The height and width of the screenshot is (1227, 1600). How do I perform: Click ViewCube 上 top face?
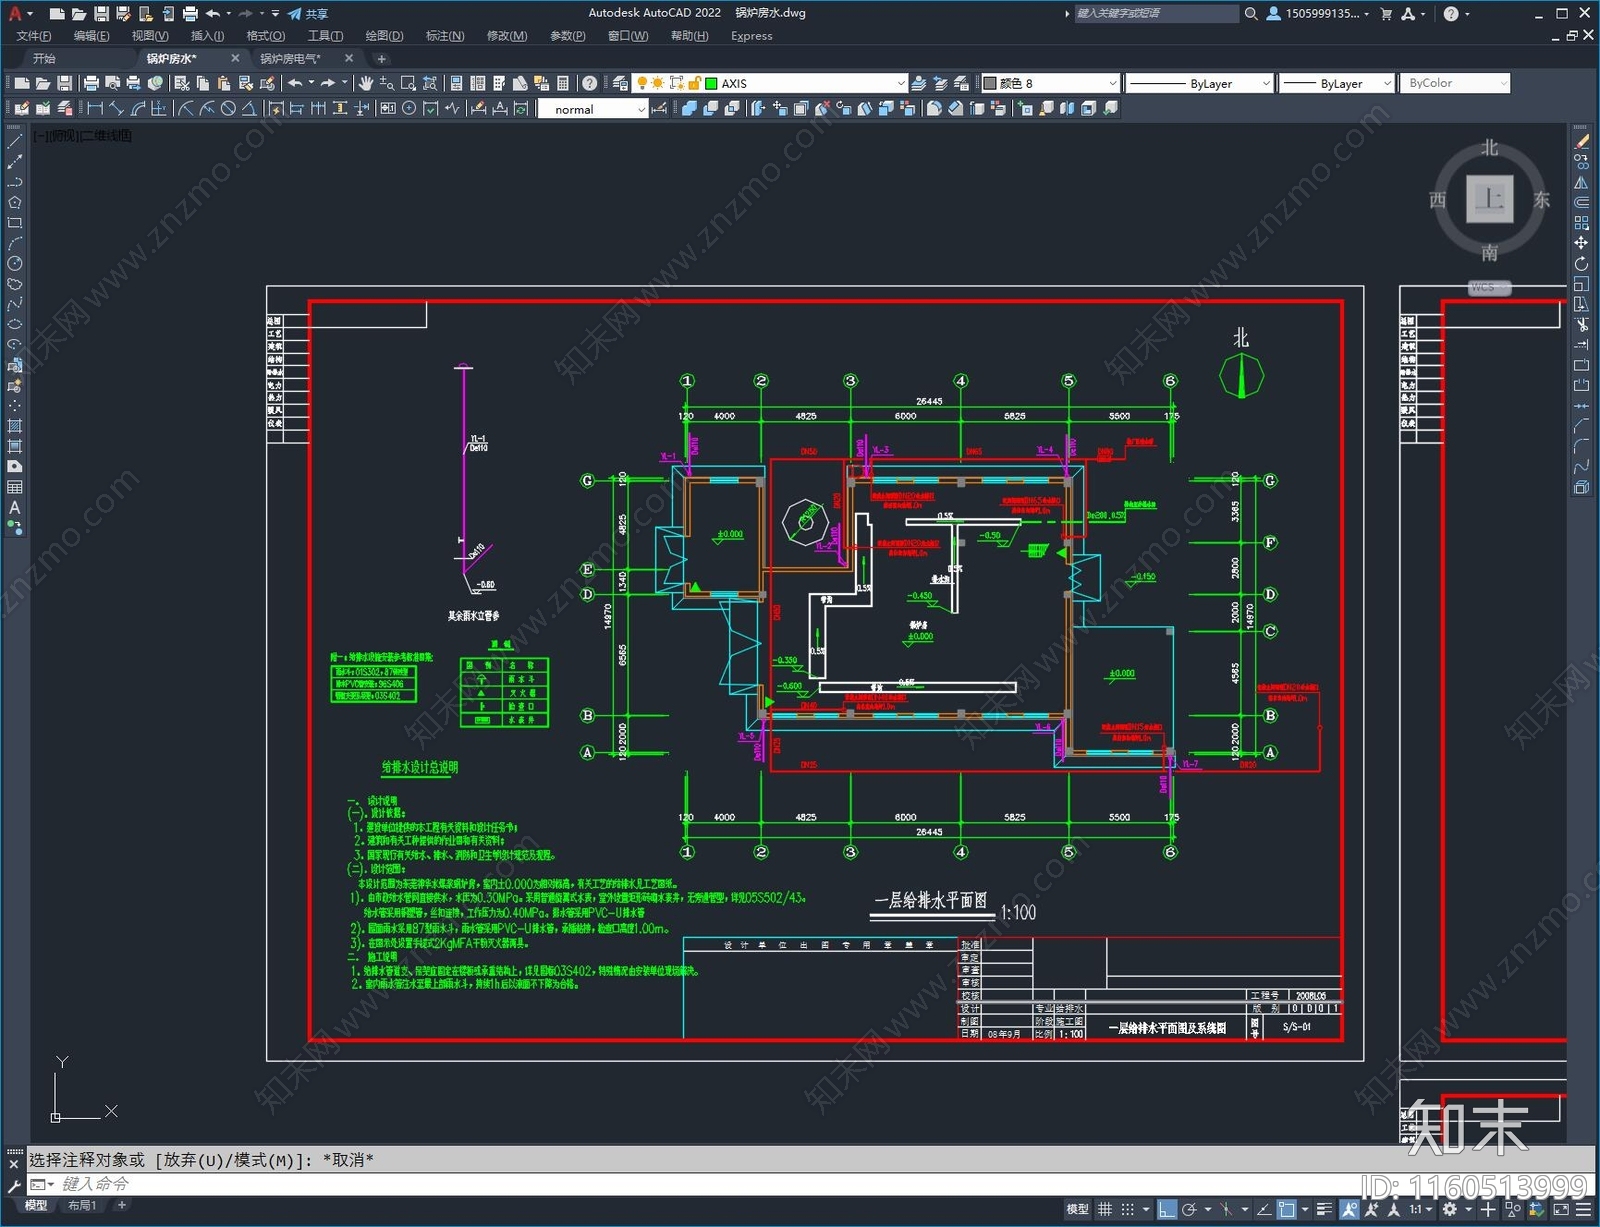tap(1490, 198)
